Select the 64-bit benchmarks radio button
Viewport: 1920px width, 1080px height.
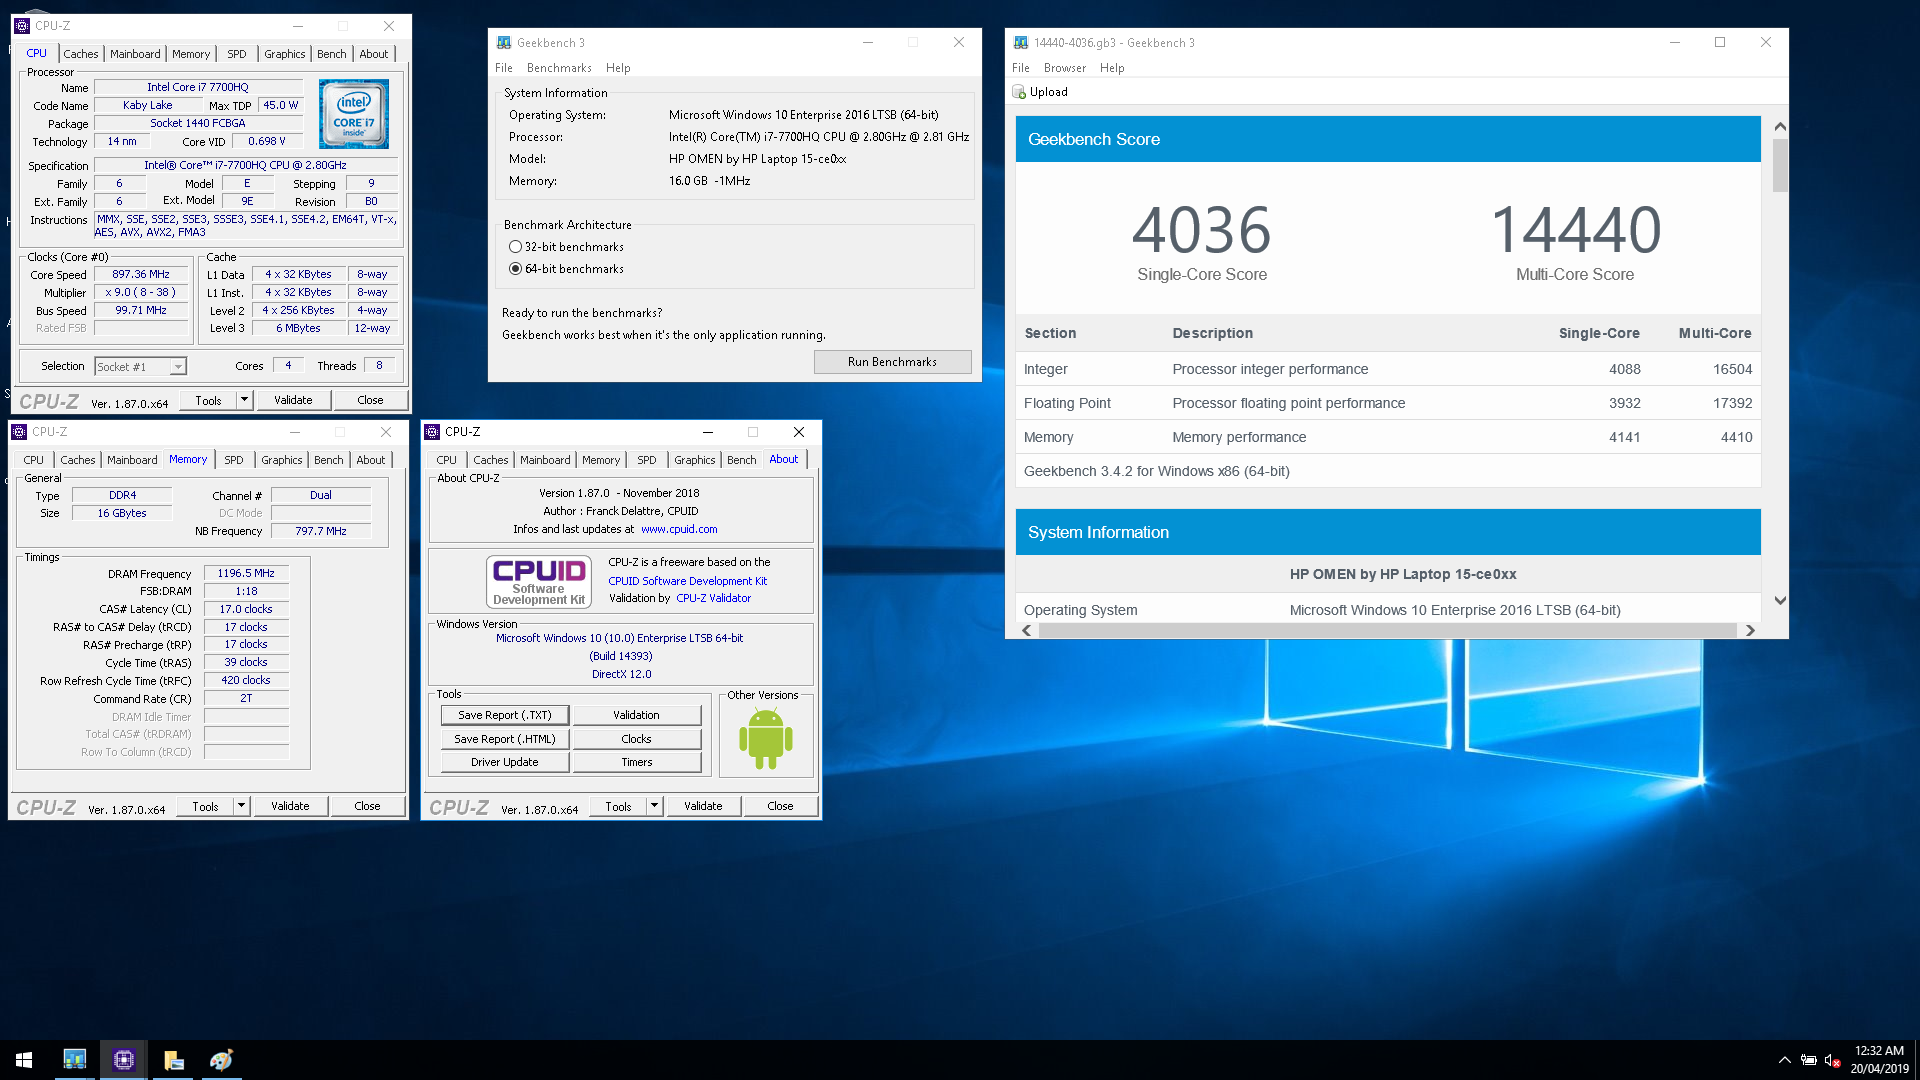pos(516,269)
